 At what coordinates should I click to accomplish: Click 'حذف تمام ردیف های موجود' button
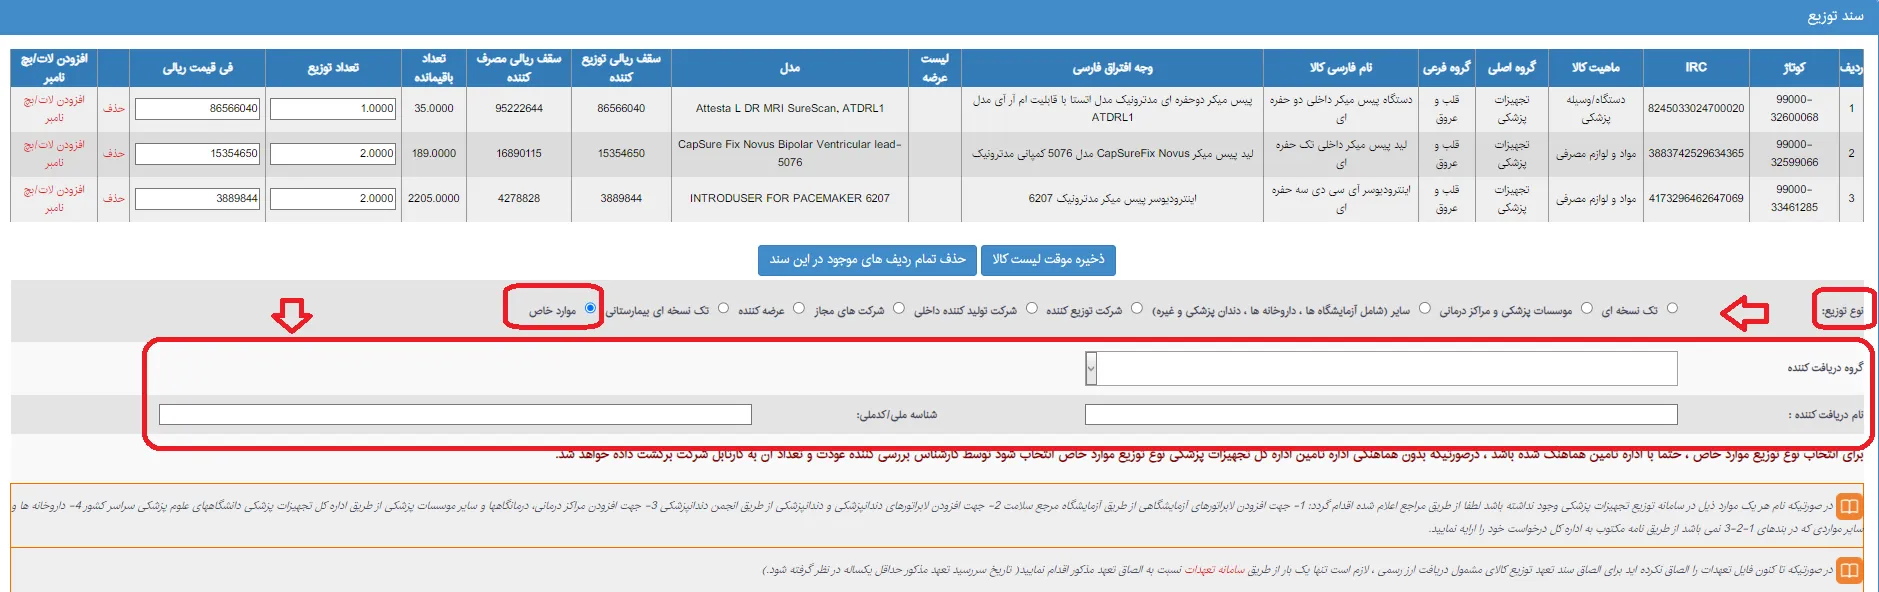pyautogui.click(x=867, y=260)
